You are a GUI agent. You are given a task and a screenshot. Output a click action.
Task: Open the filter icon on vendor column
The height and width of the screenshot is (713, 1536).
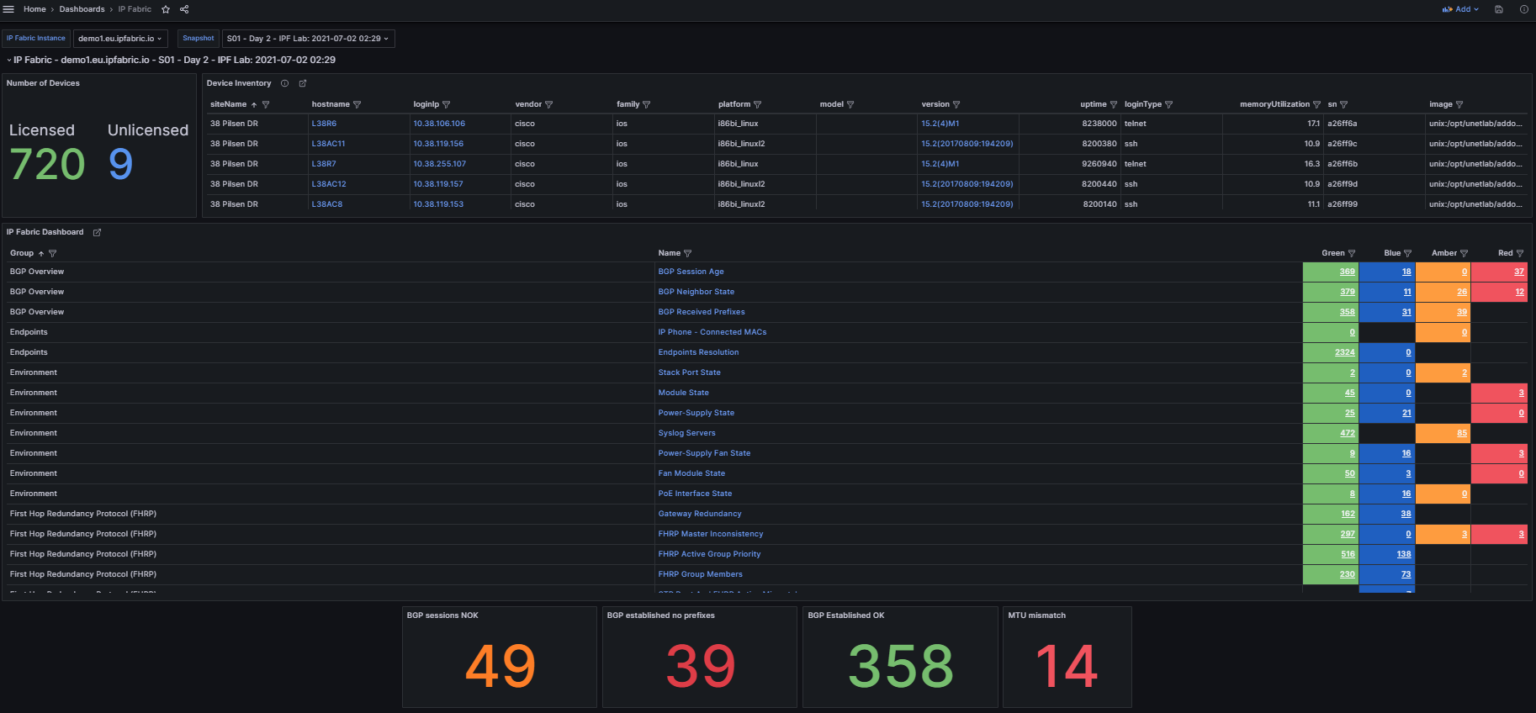pos(548,104)
